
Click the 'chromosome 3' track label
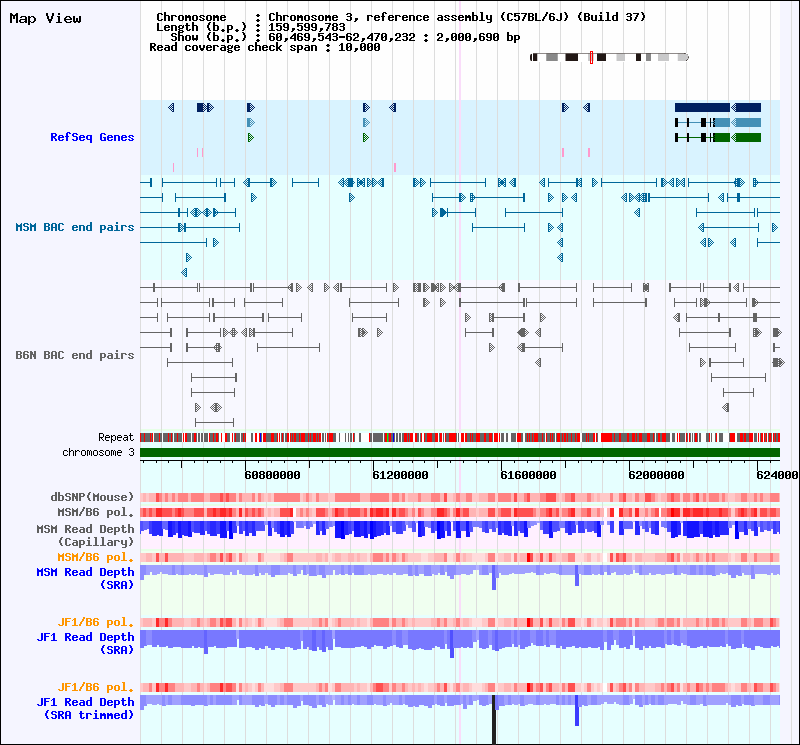point(98,453)
